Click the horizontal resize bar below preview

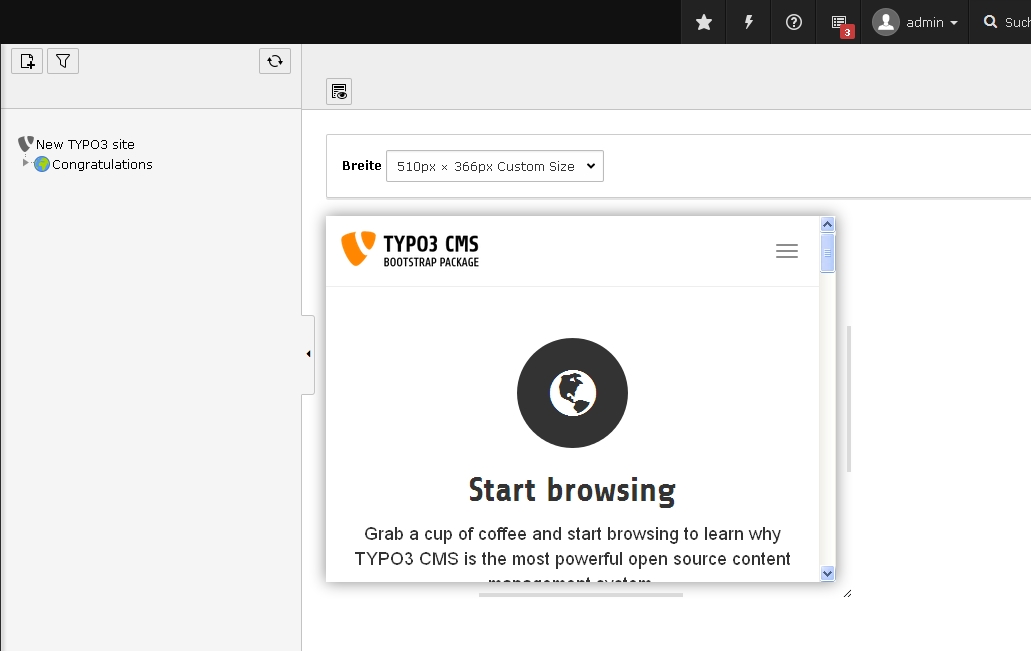click(x=581, y=595)
